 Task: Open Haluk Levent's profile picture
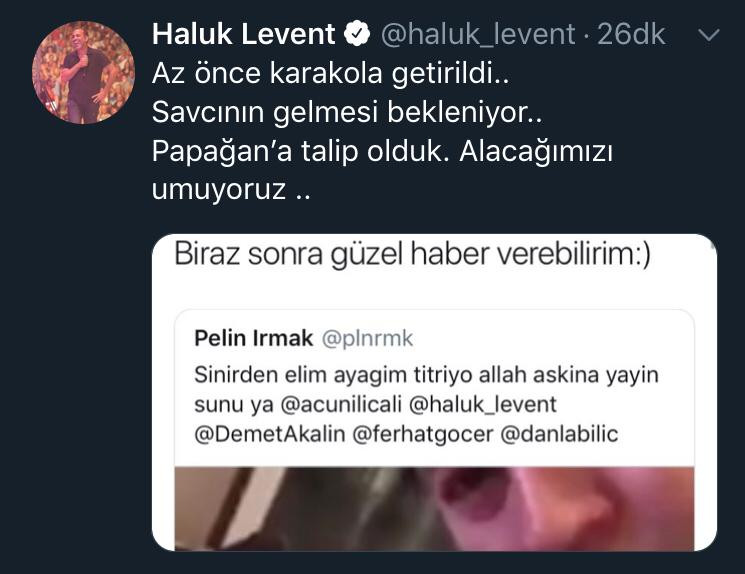pyautogui.click(x=83, y=72)
